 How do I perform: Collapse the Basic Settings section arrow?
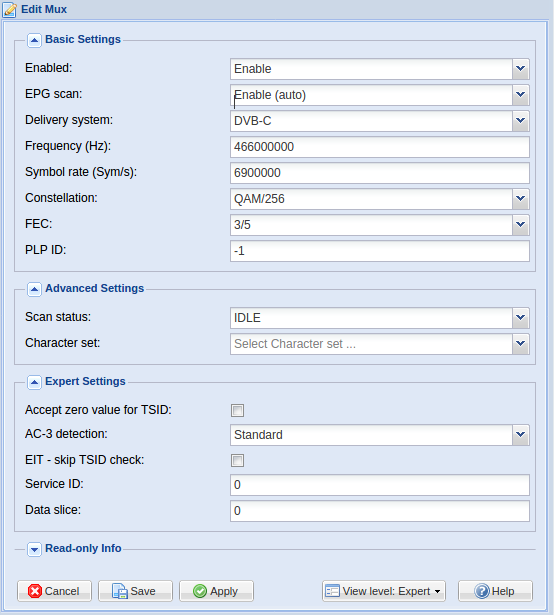[x=34, y=40]
